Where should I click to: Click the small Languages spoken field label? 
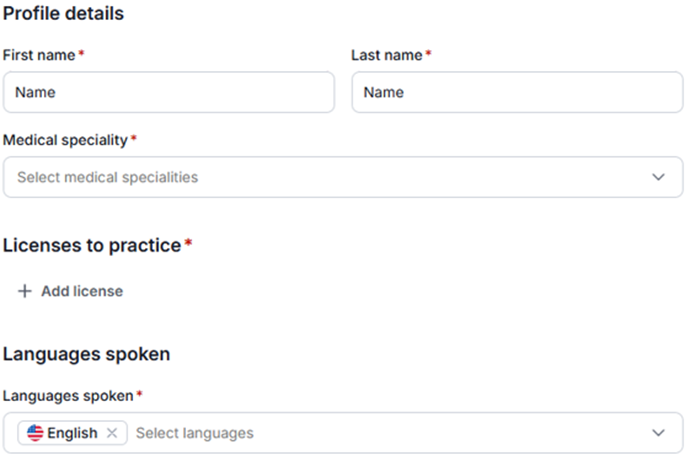coord(68,396)
